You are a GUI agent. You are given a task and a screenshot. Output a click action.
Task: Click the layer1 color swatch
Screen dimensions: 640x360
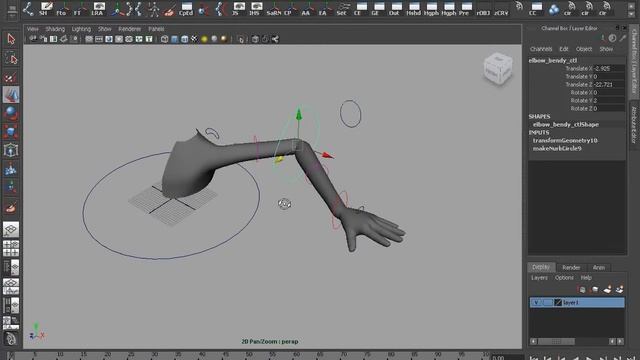click(x=558, y=302)
